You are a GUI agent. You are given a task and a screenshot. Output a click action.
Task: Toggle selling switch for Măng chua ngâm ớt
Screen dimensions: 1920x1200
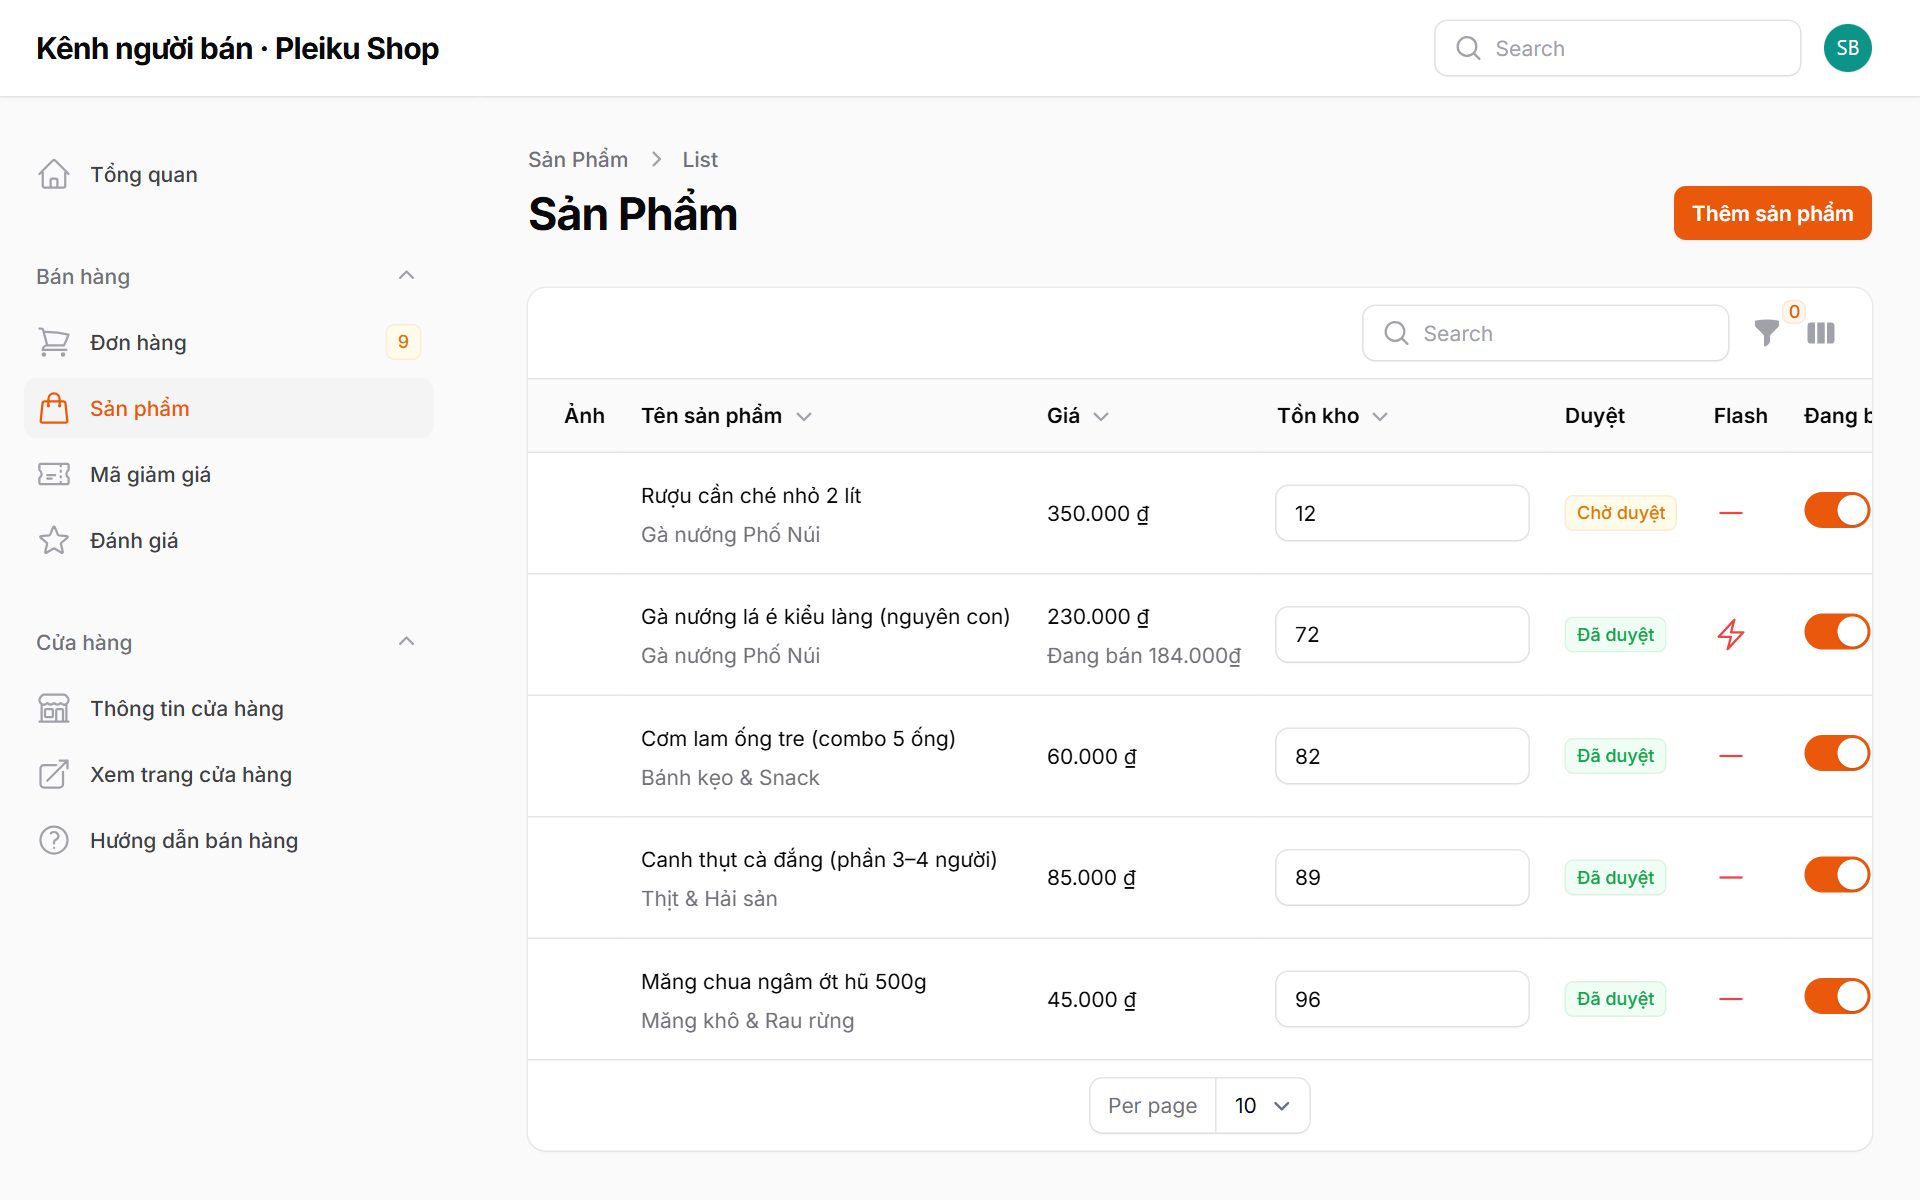coord(1837,996)
